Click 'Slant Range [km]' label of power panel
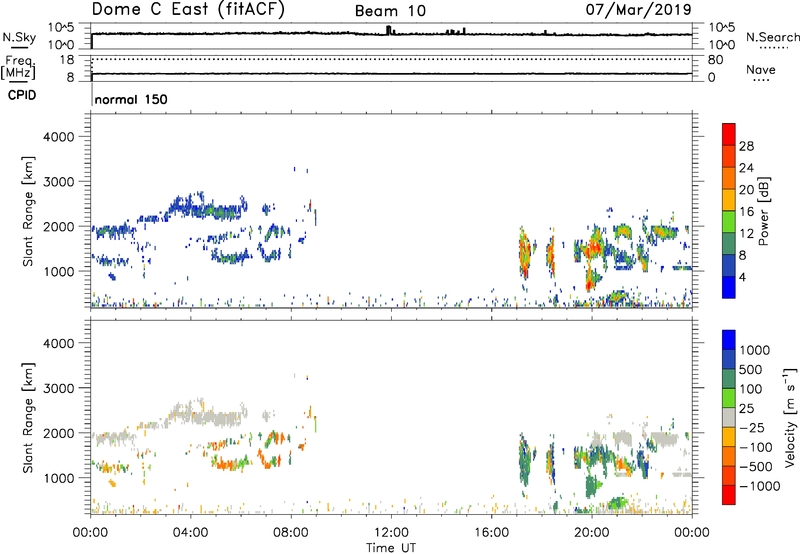This screenshot has height=554, width=800. click(x=28, y=211)
